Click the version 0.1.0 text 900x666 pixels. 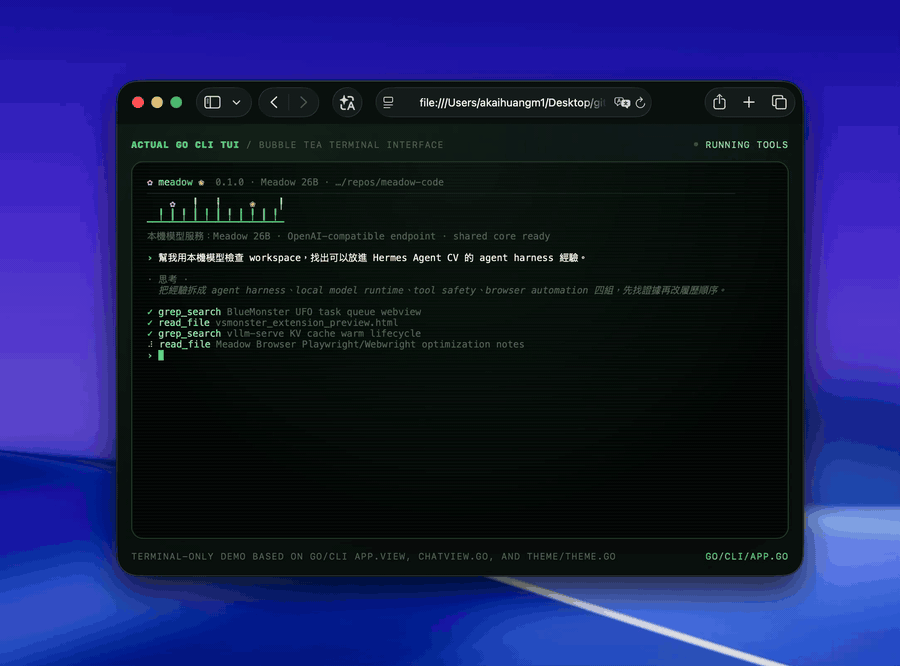click(x=230, y=182)
